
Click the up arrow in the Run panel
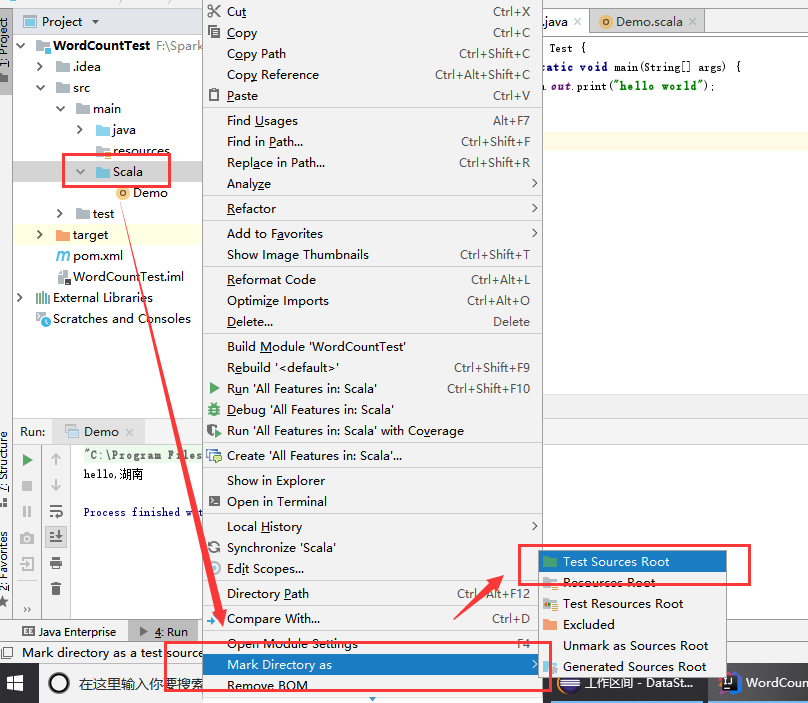coord(56,459)
